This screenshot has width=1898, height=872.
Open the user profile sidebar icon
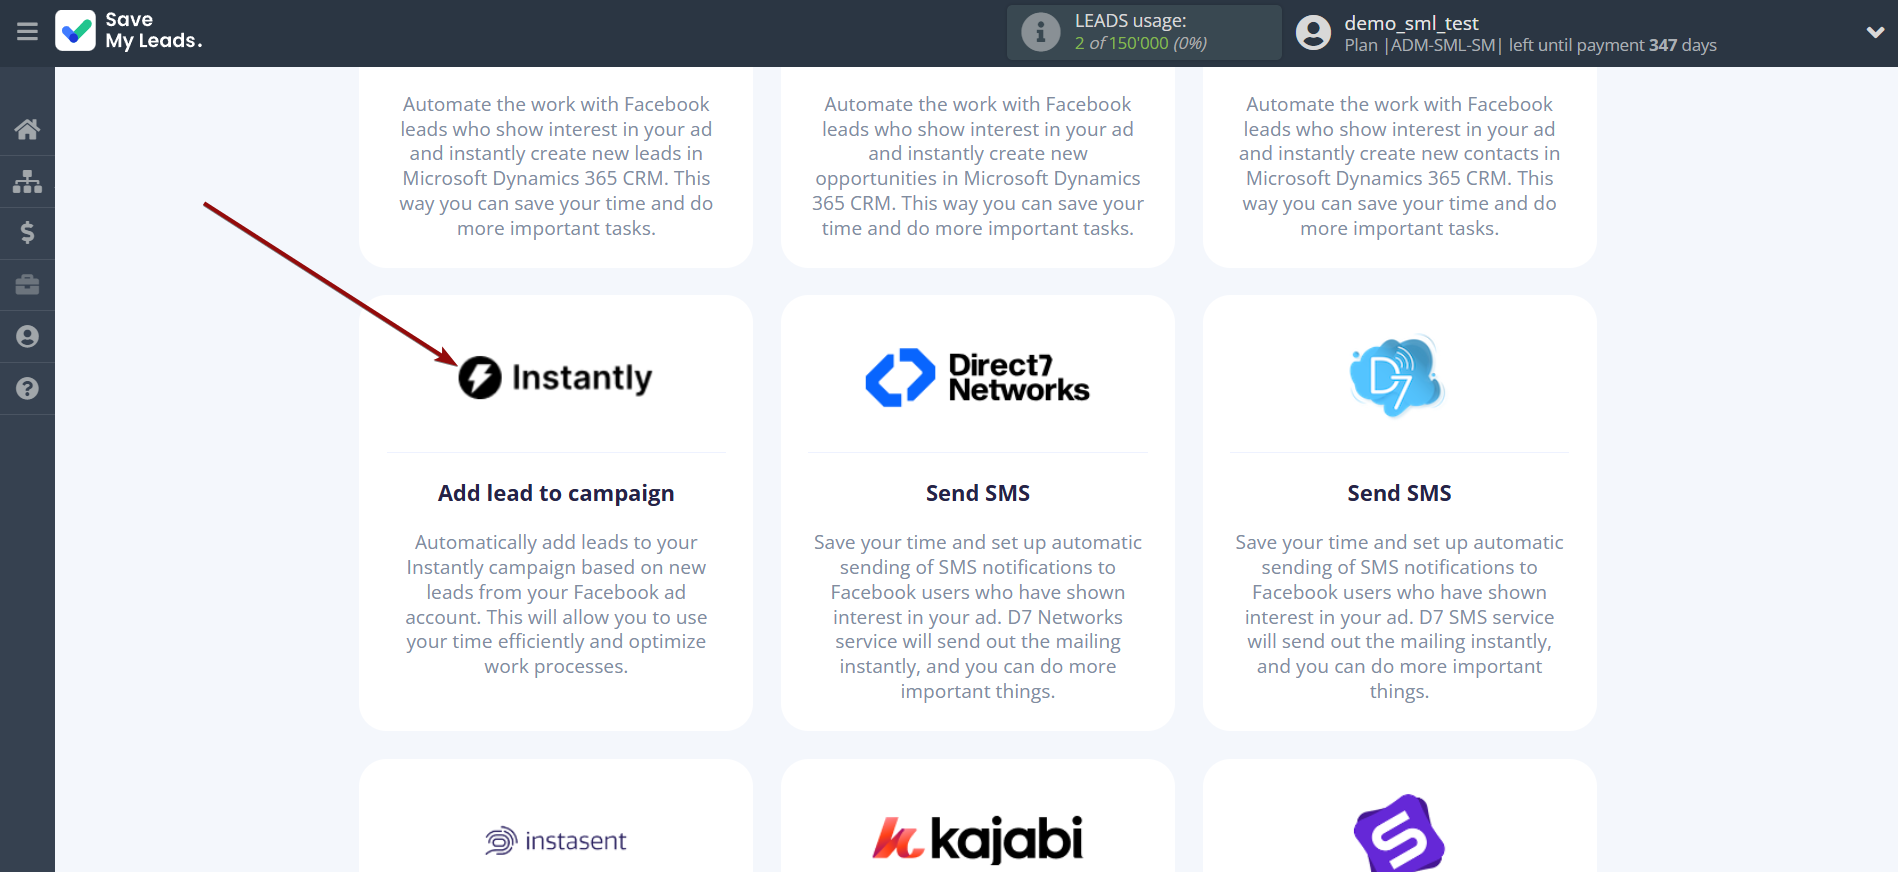27,337
